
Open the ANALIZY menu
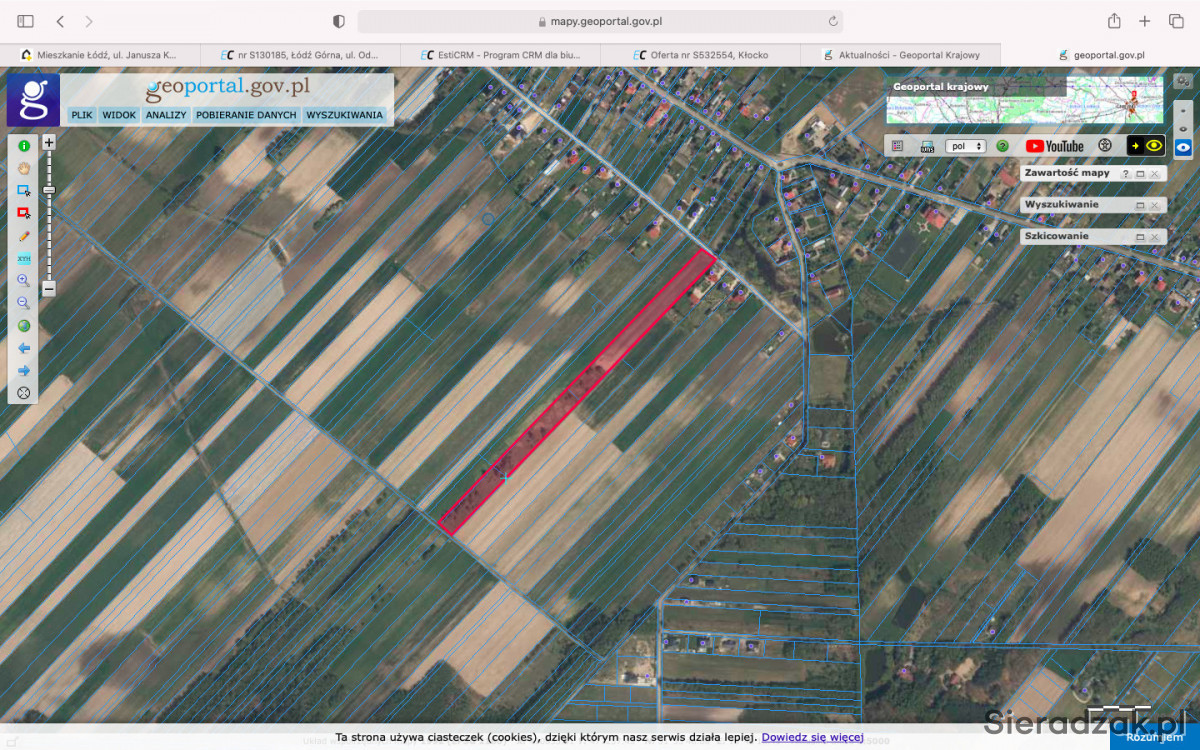(x=166, y=115)
